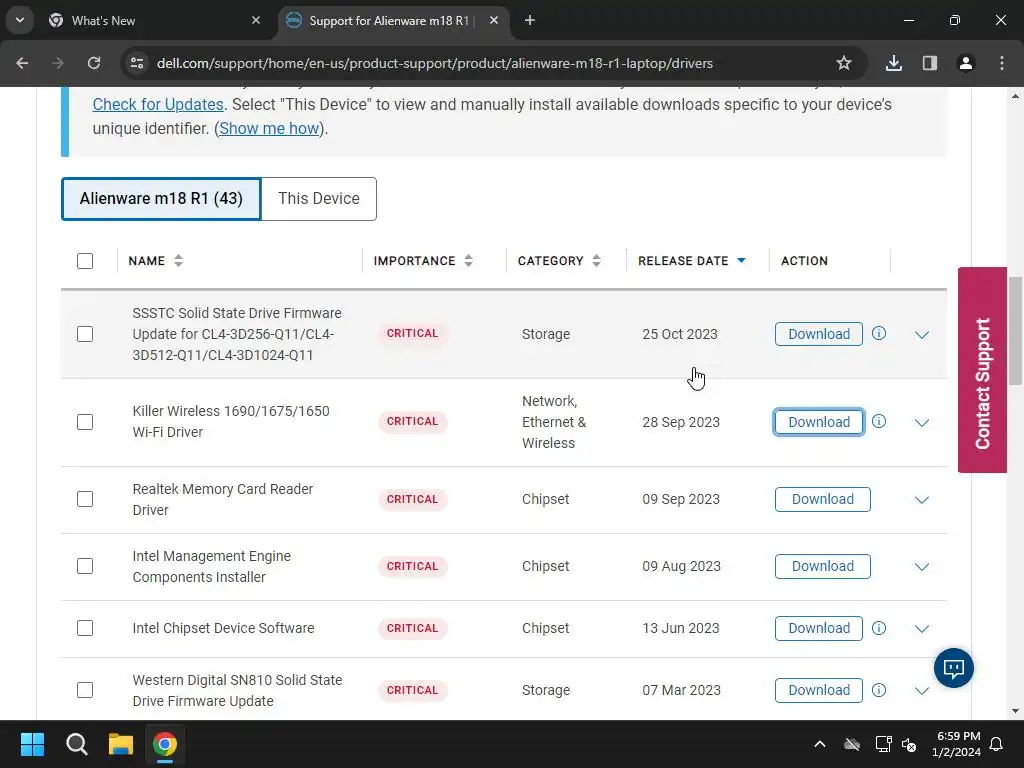Click the browser back arrow

(x=22, y=63)
